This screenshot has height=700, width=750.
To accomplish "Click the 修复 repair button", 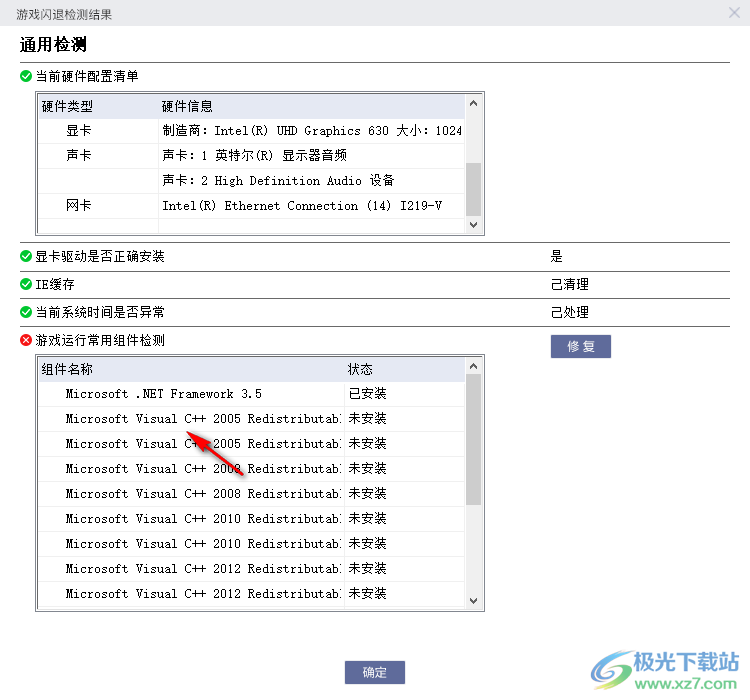I will click(x=580, y=346).
